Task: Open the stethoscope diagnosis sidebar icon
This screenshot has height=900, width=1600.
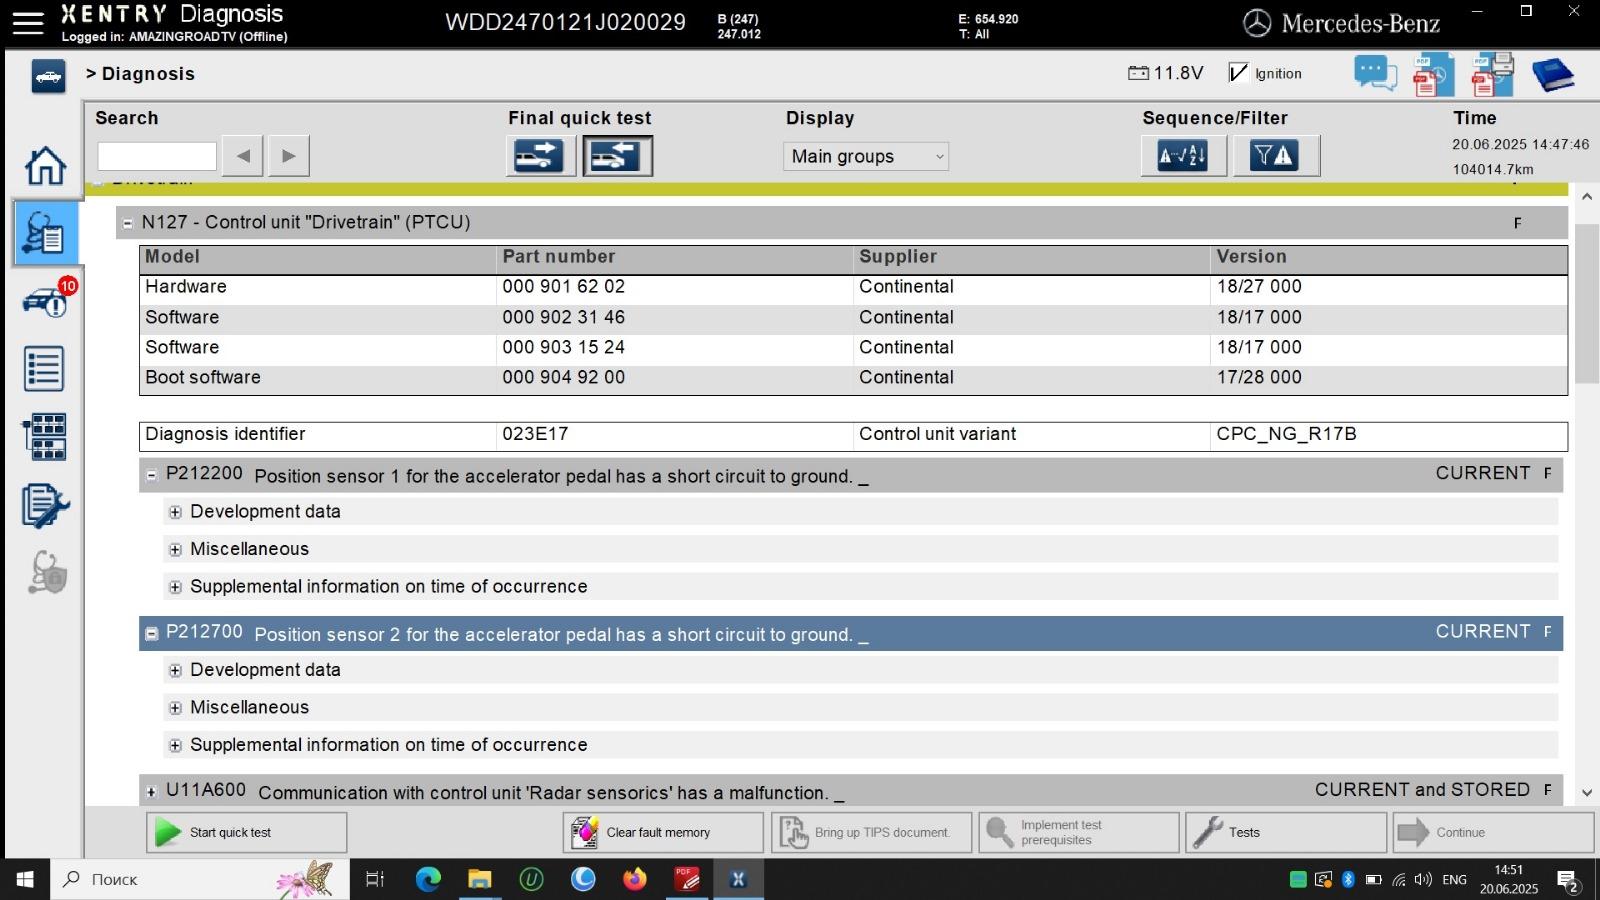Action: point(47,573)
